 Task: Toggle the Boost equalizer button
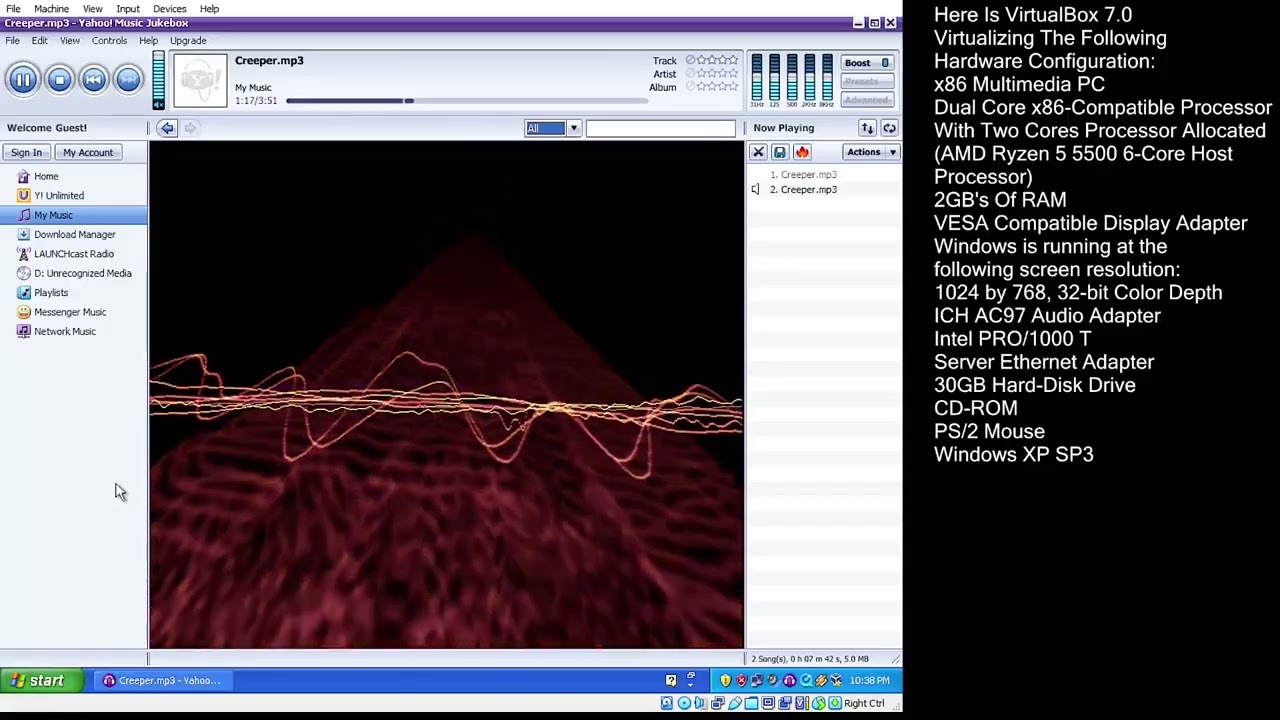866,63
